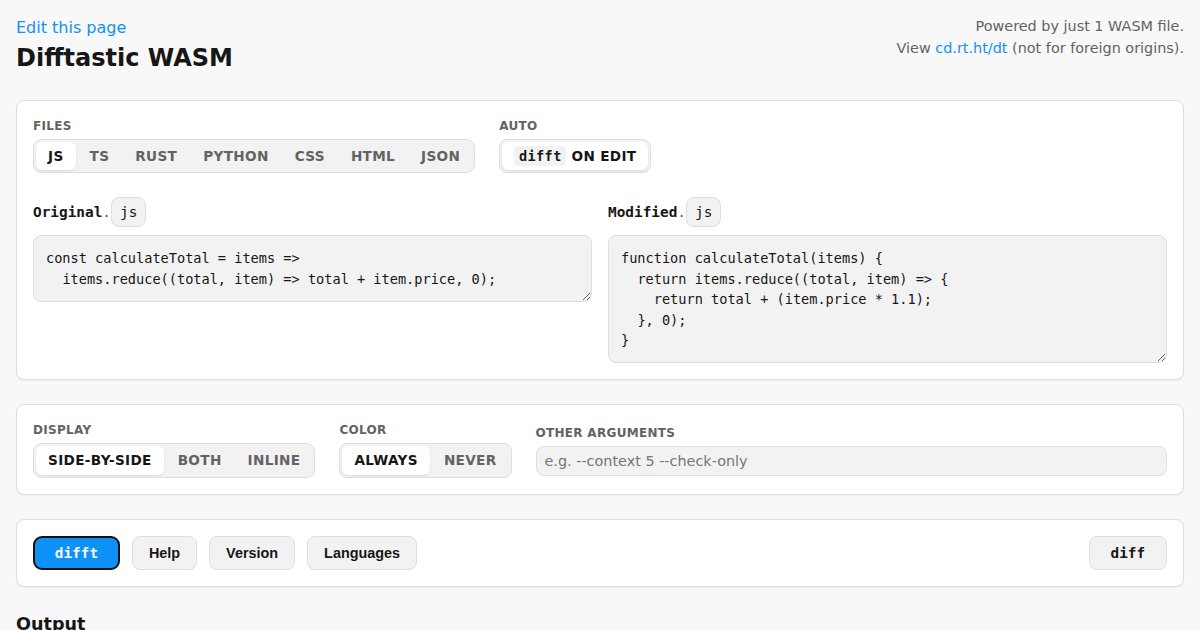Image resolution: width=1200 pixels, height=630 pixels.
Task: Open the 'Edit this page' link
Action: point(71,27)
